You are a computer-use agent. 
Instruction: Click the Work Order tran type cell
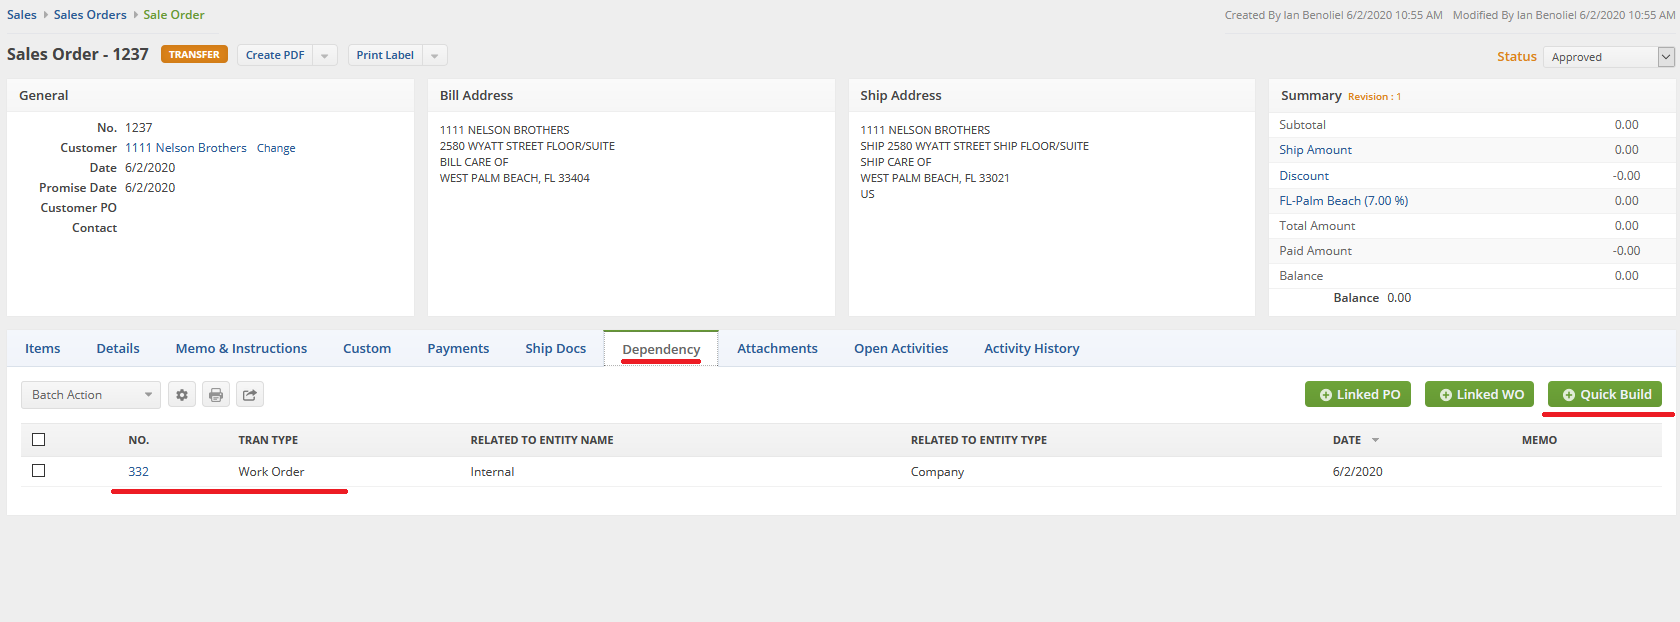271,472
